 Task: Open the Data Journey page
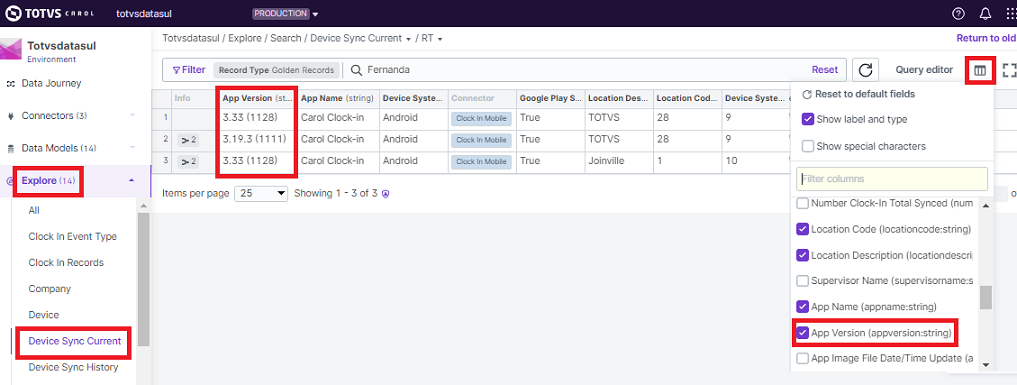coord(51,84)
